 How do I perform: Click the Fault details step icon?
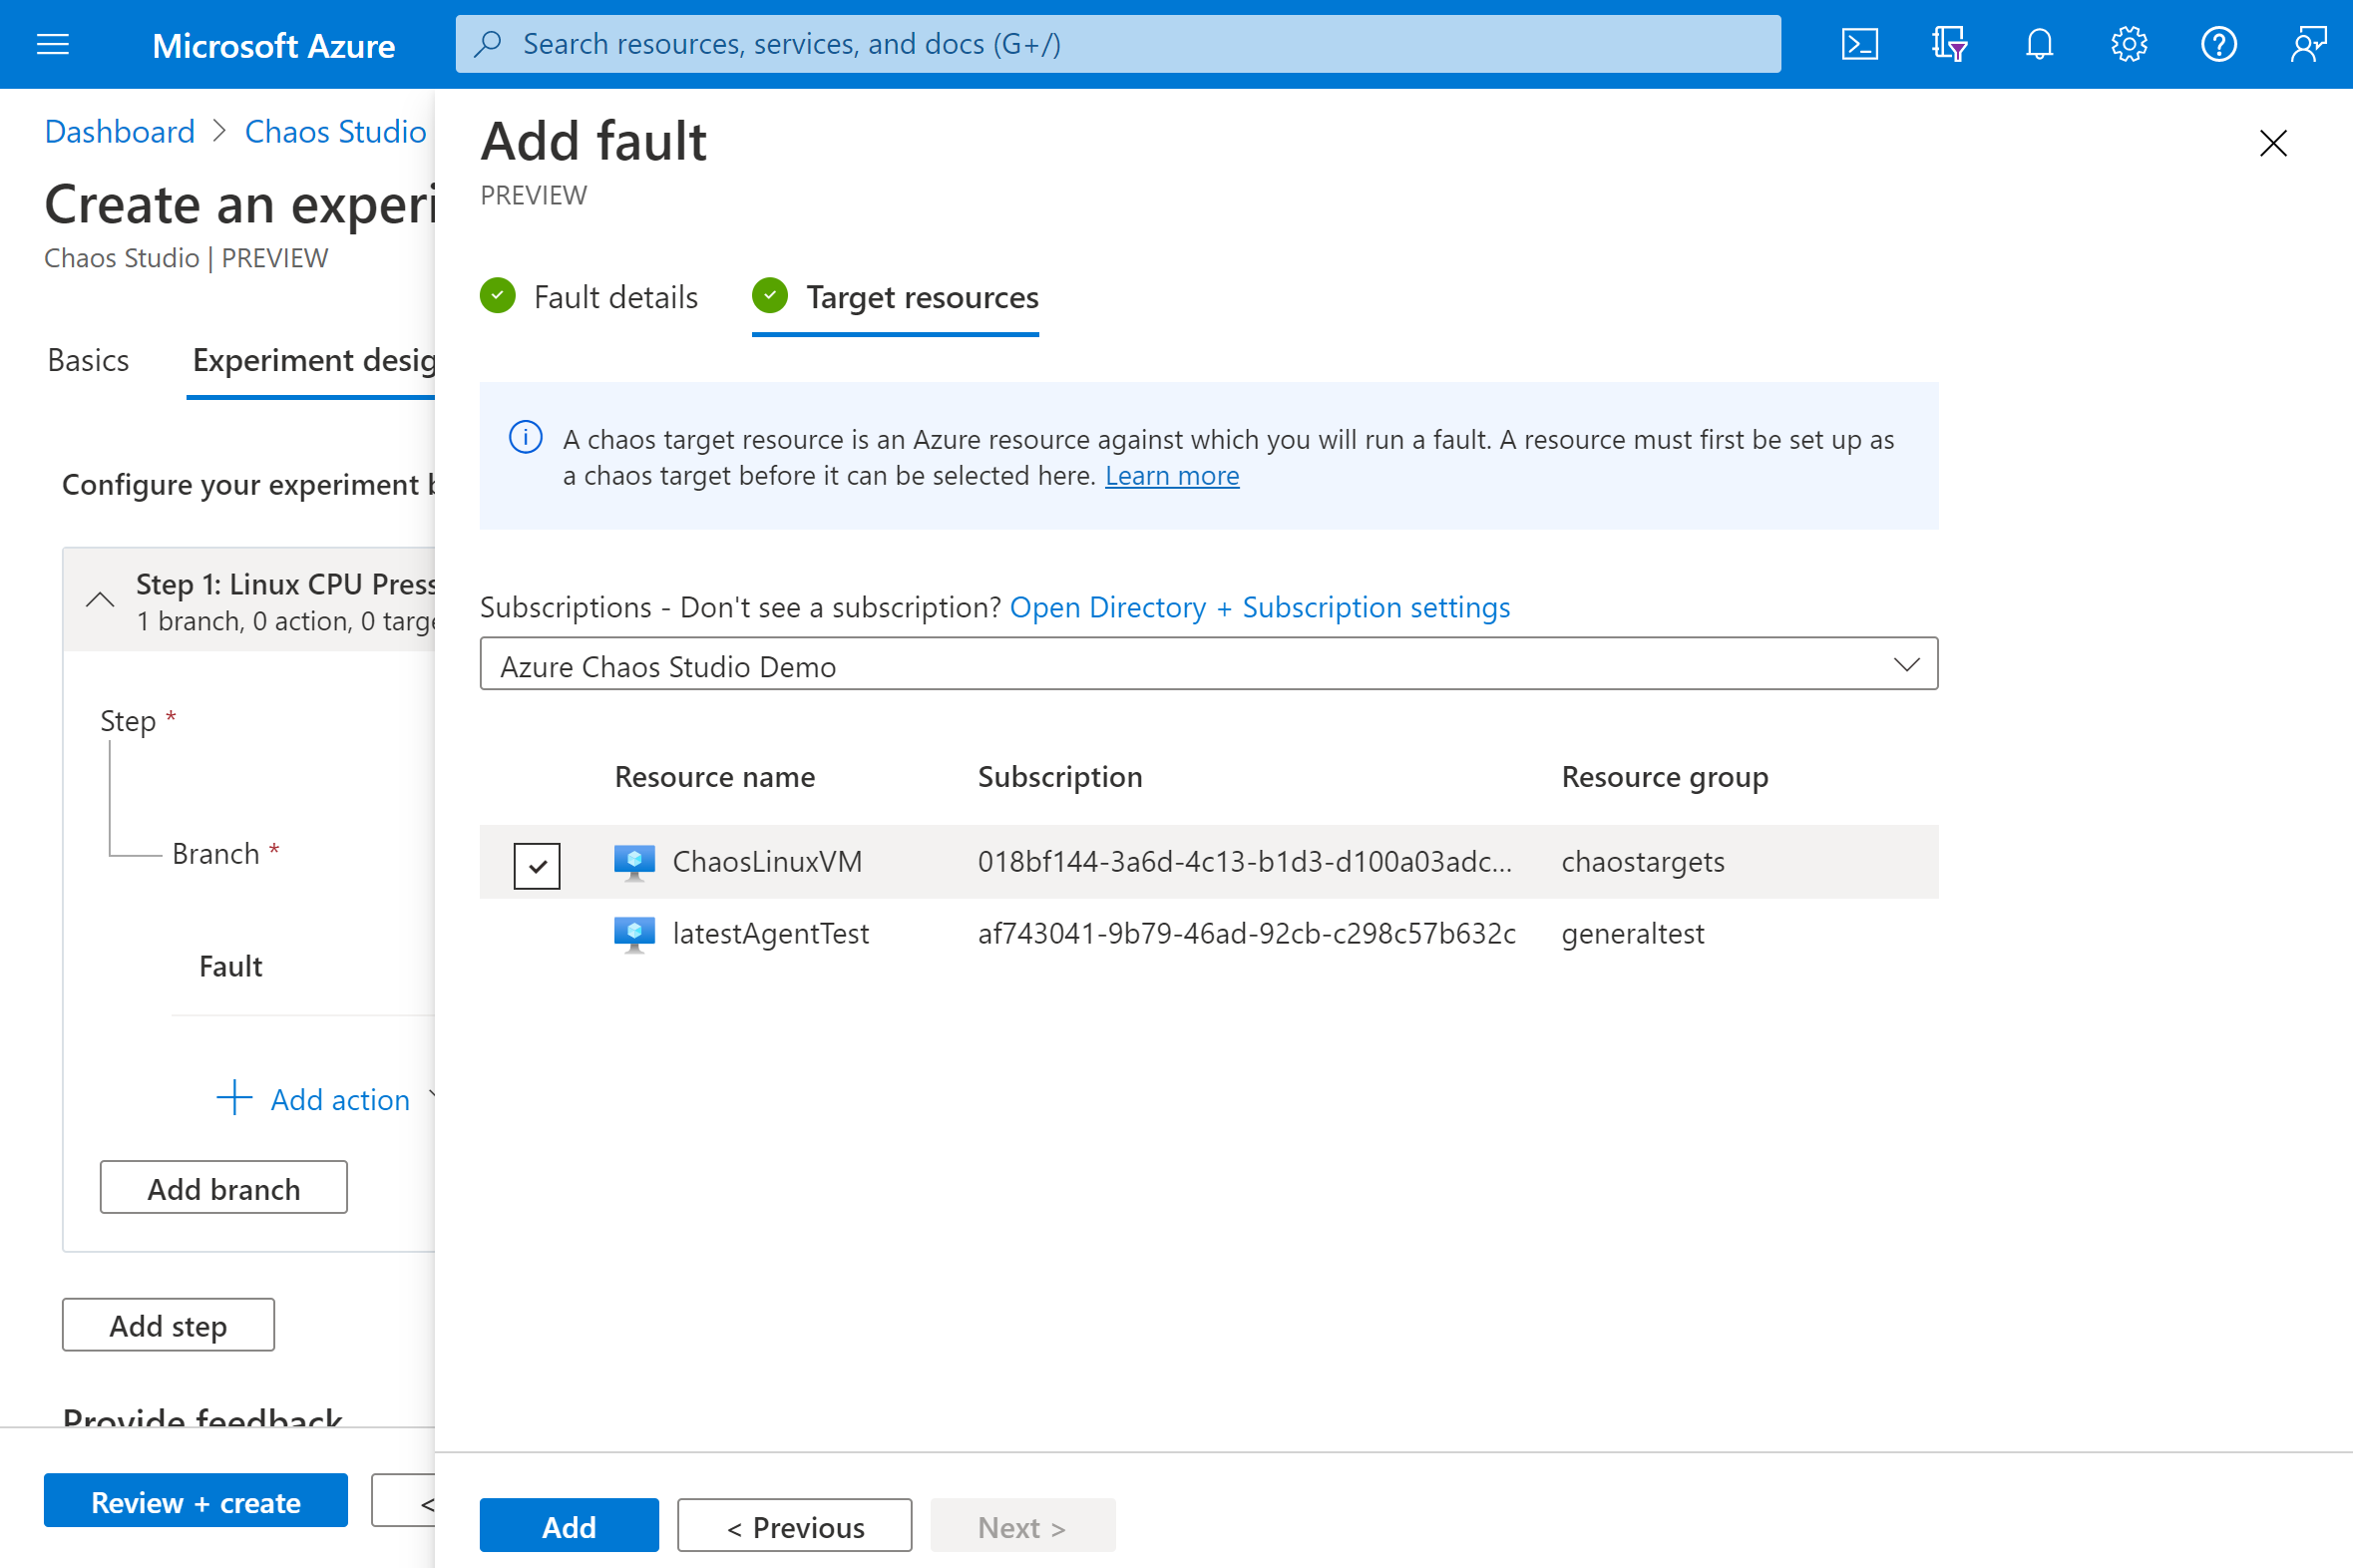click(x=499, y=296)
